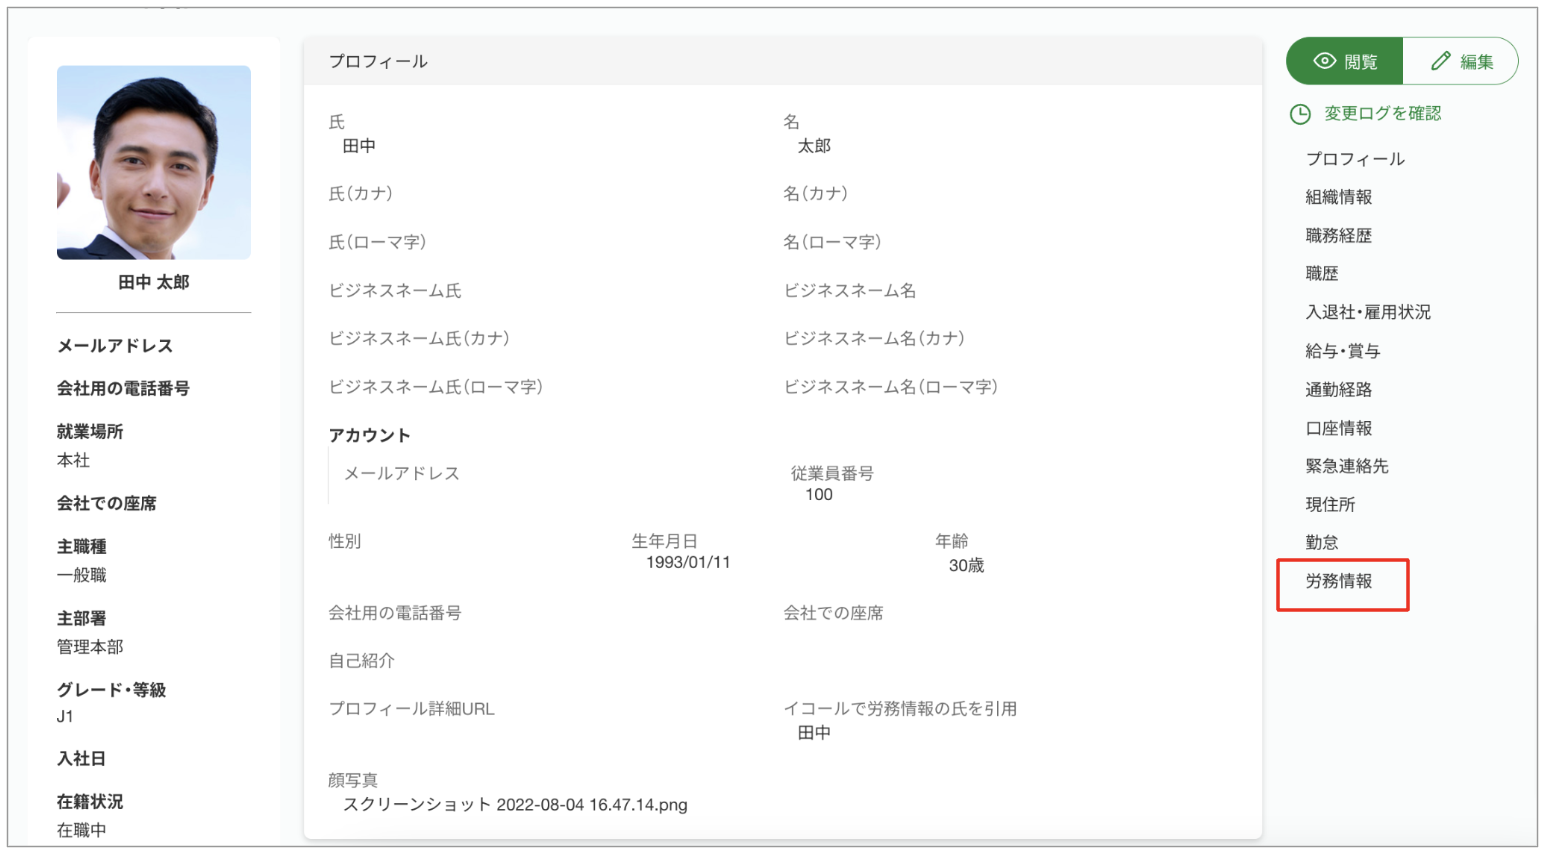The width and height of the screenshot is (1552, 858).
Task: Select the 従業員番号 value 100
Action: pos(819,495)
